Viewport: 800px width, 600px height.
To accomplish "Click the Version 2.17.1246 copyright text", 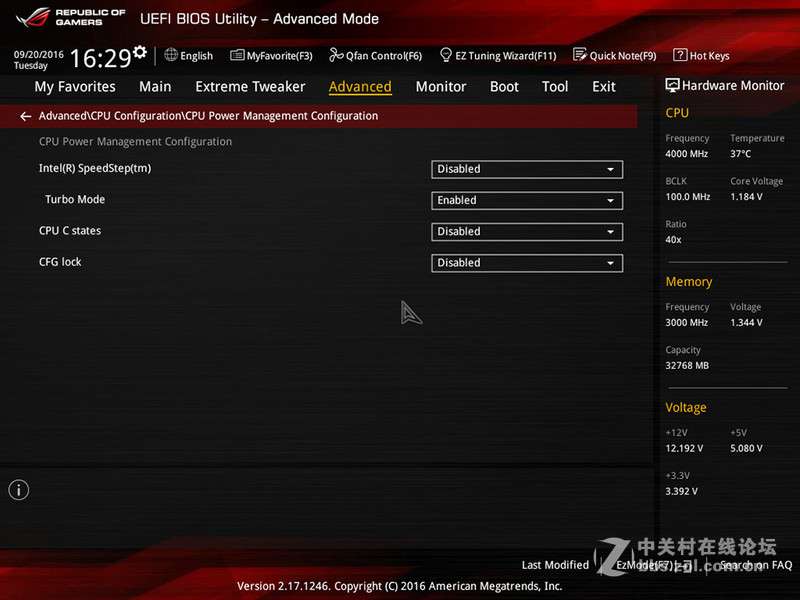I will point(399,586).
